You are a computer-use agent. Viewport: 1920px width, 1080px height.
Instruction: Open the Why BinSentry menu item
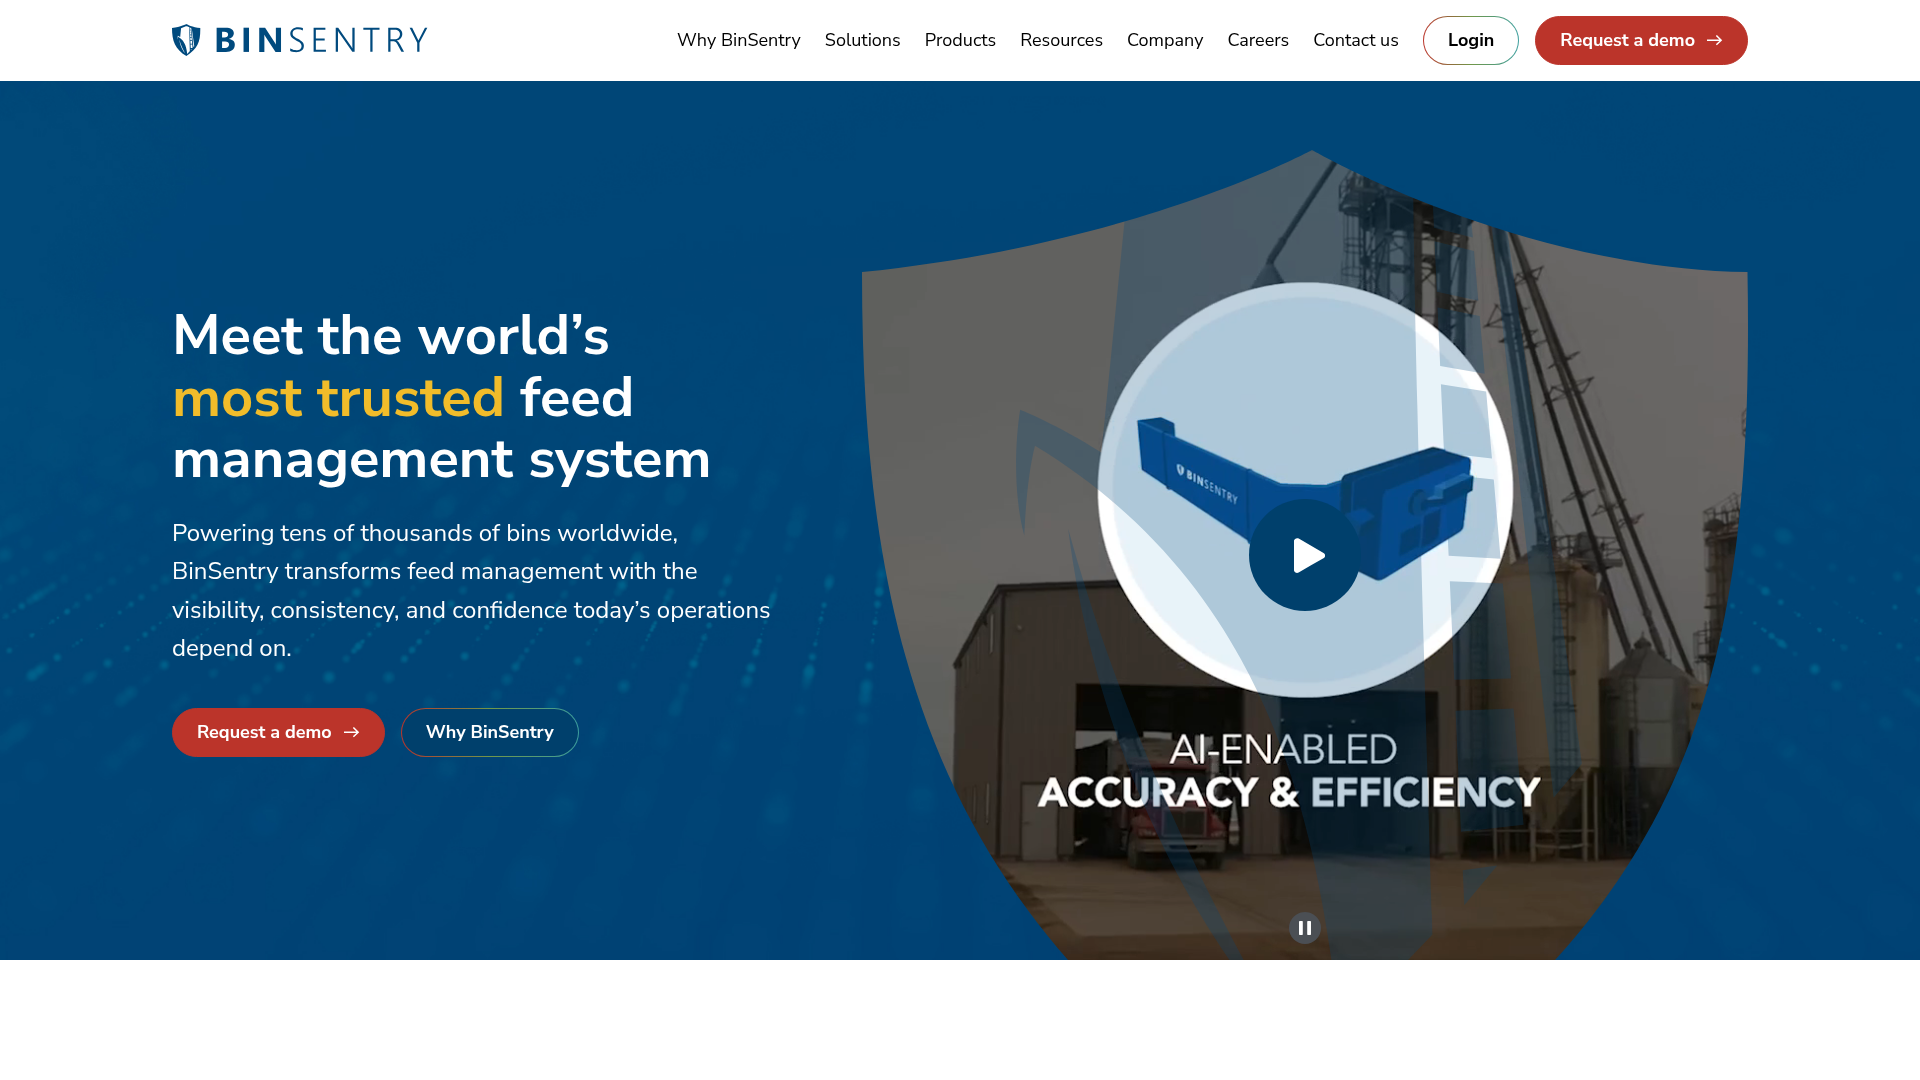click(738, 40)
